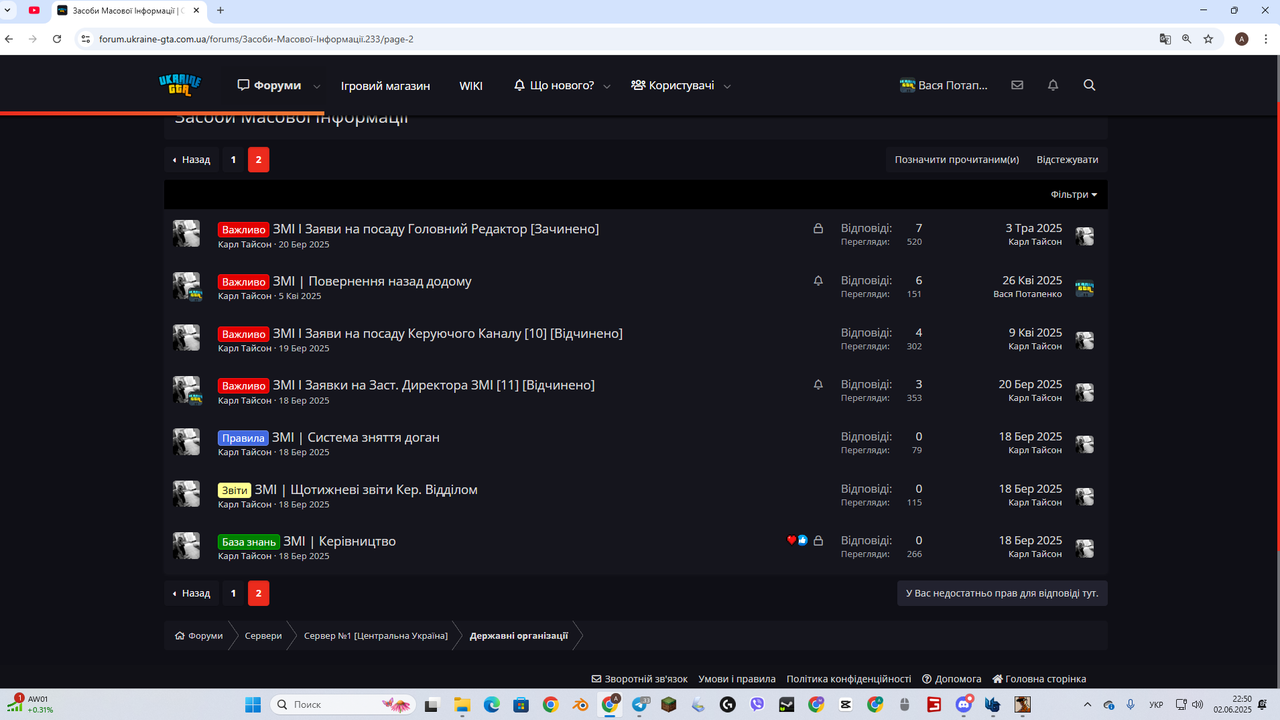Open the Вася Потап... user account menu
Screen dimensions: 1280x720
[944, 85]
